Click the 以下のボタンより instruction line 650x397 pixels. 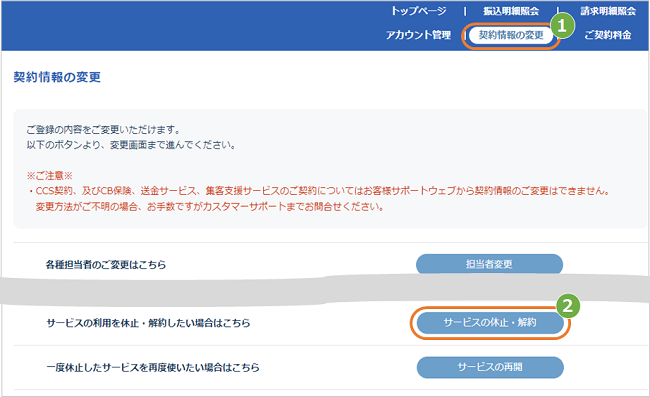pos(131,145)
